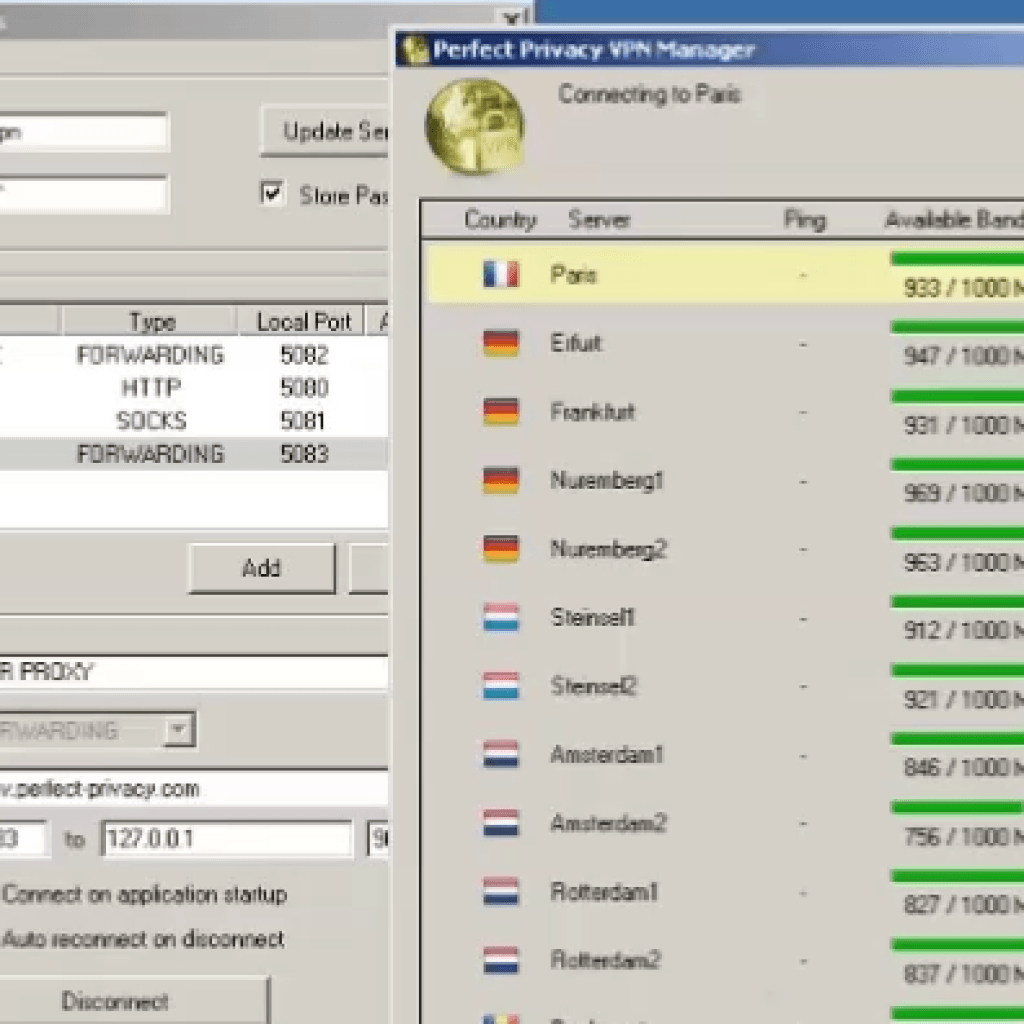
Task: Sort by Available Bandwidth column header
Action: 954,220
